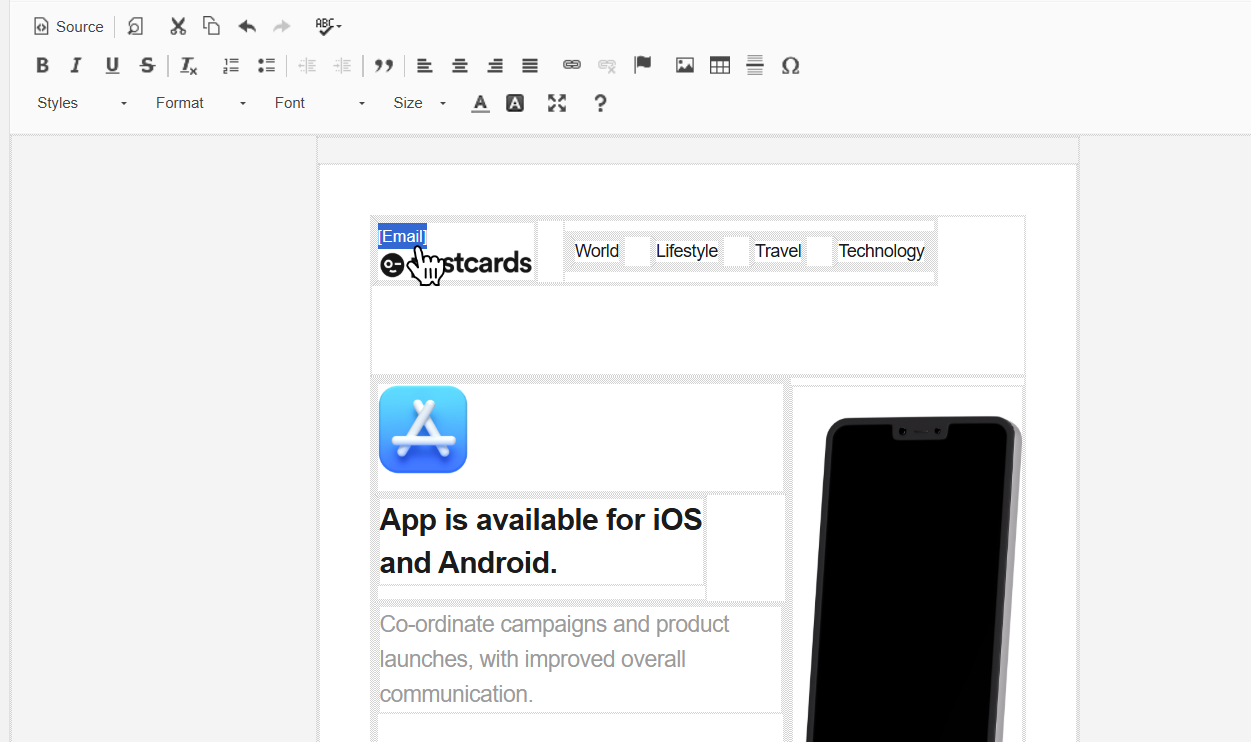Screen dimensions: 1251x742
Task: Toggle strikethrough formatting
Action: click(147, 65)
